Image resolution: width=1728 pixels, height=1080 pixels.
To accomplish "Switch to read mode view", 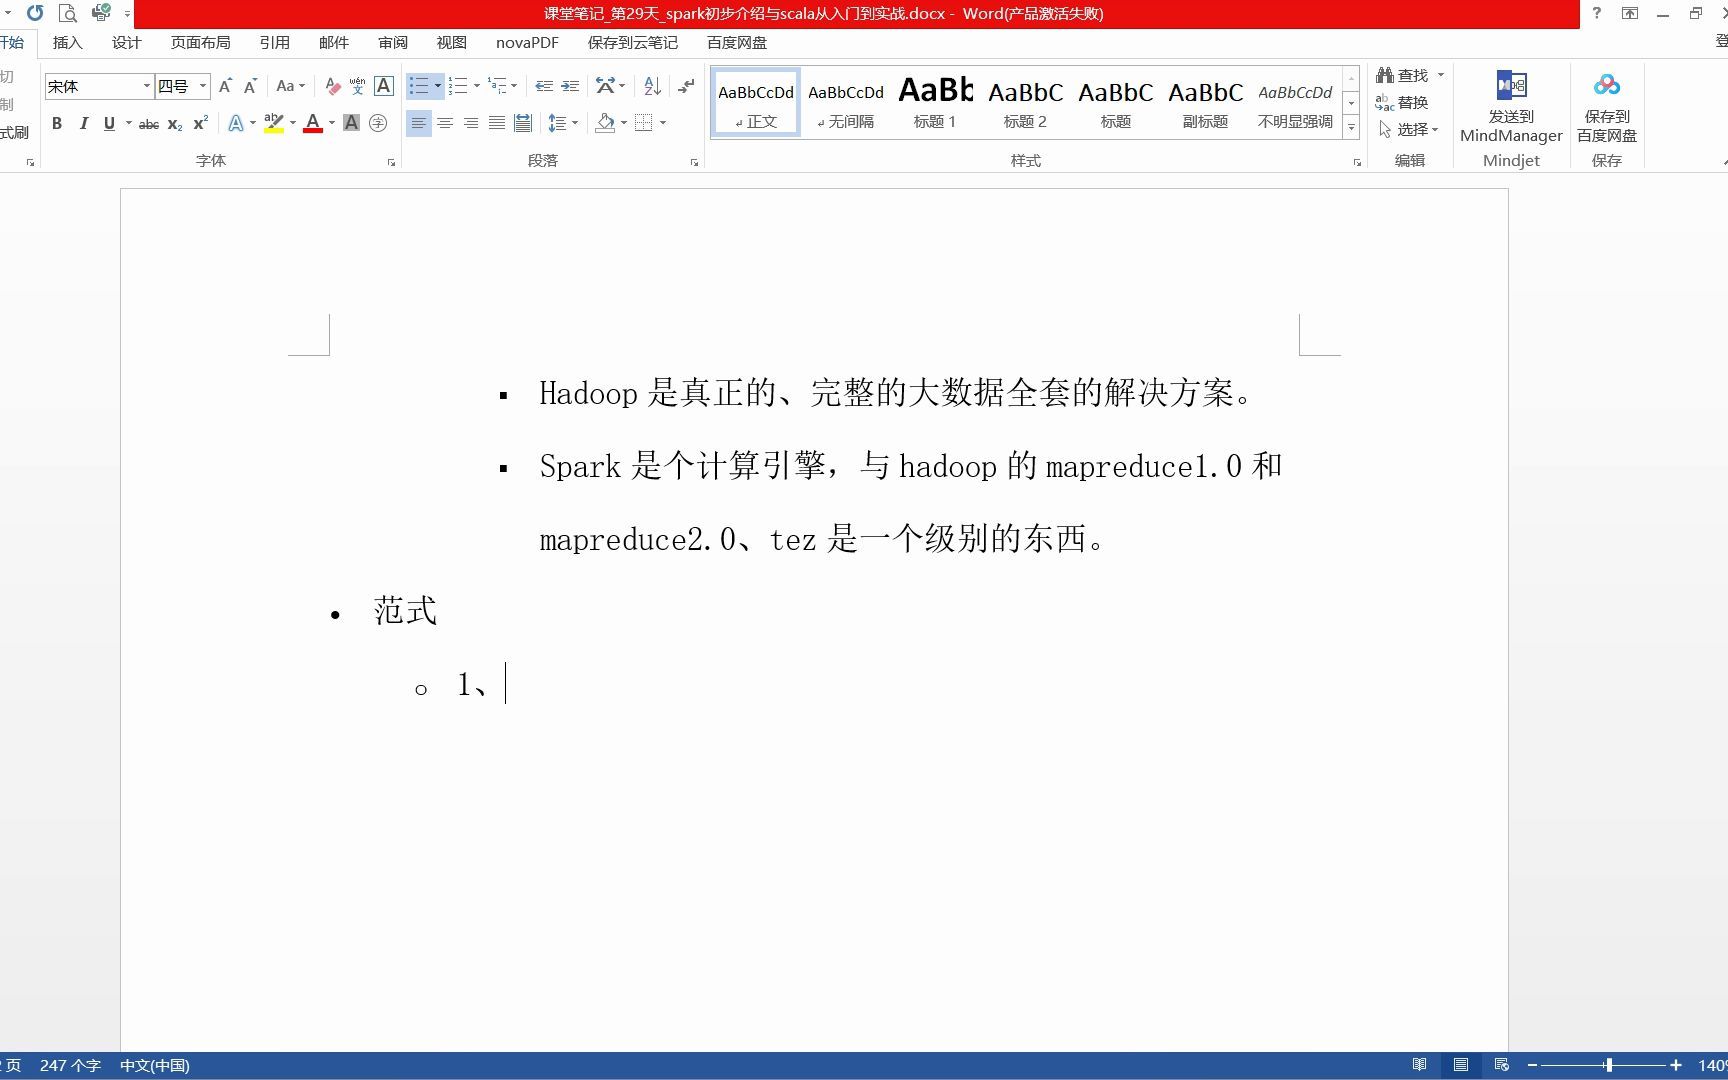I will (1419, 1065).
